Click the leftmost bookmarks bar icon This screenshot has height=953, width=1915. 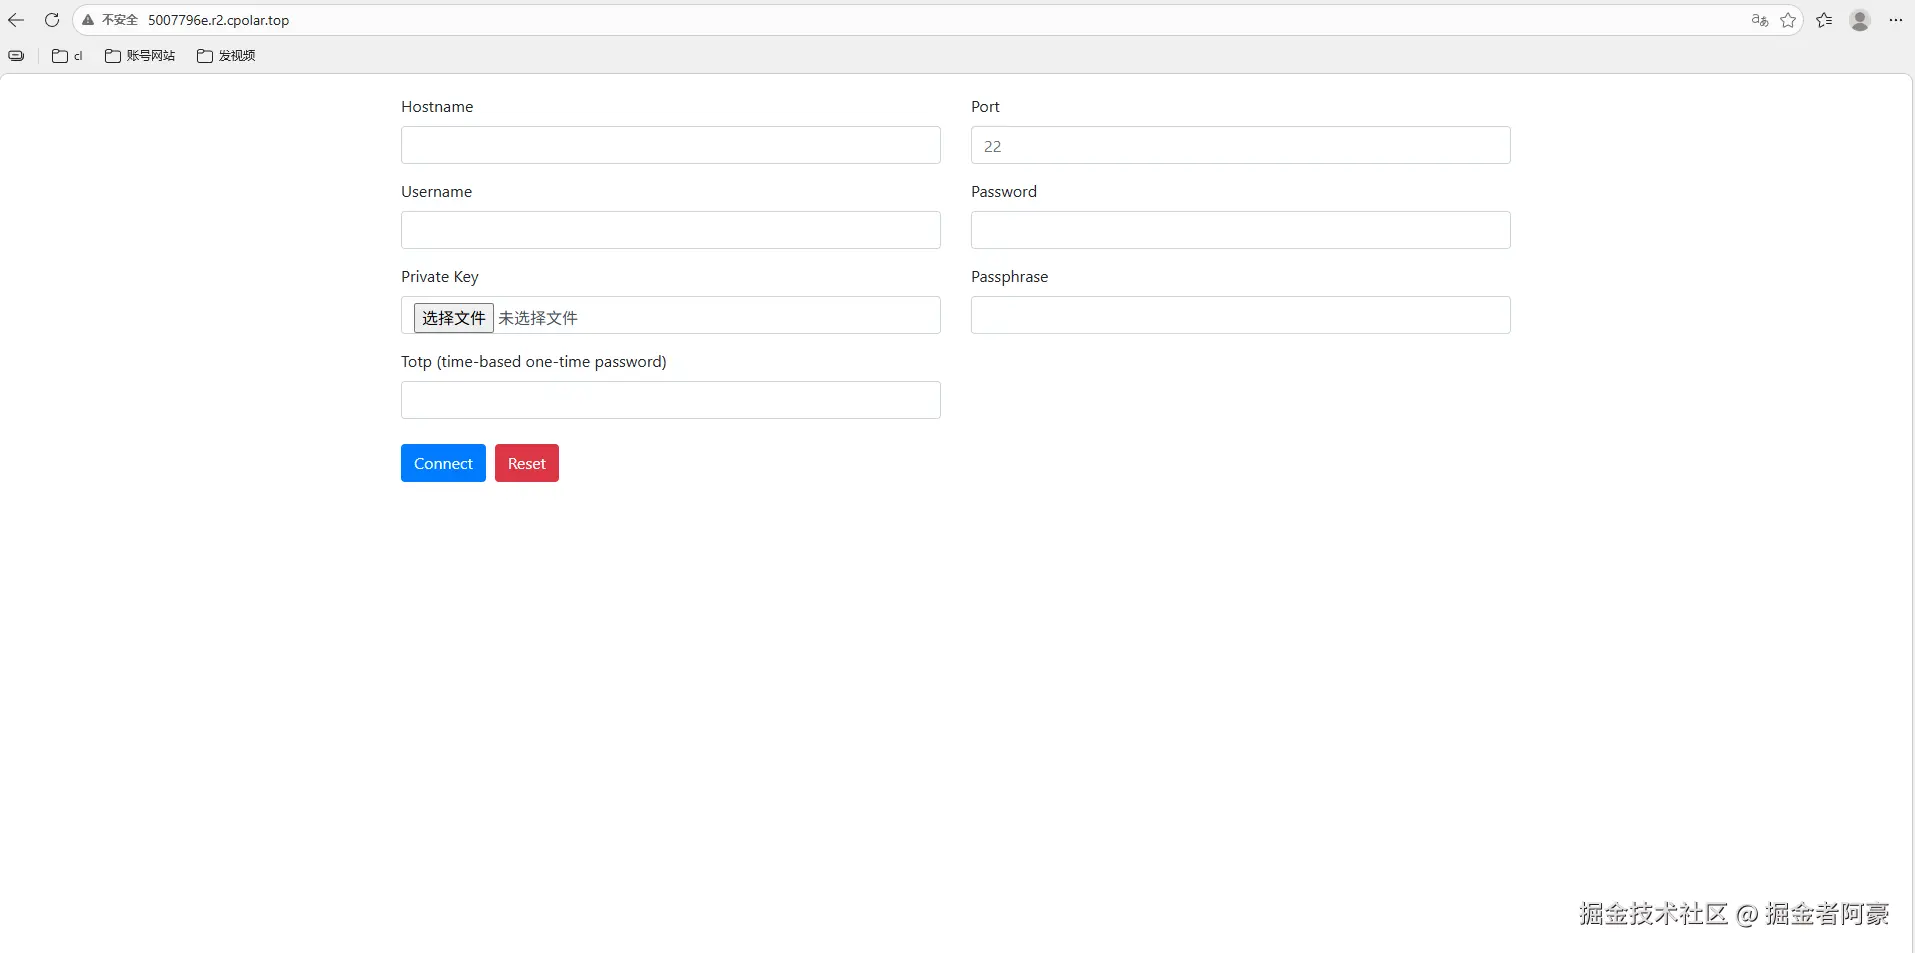tap(16, 56)
